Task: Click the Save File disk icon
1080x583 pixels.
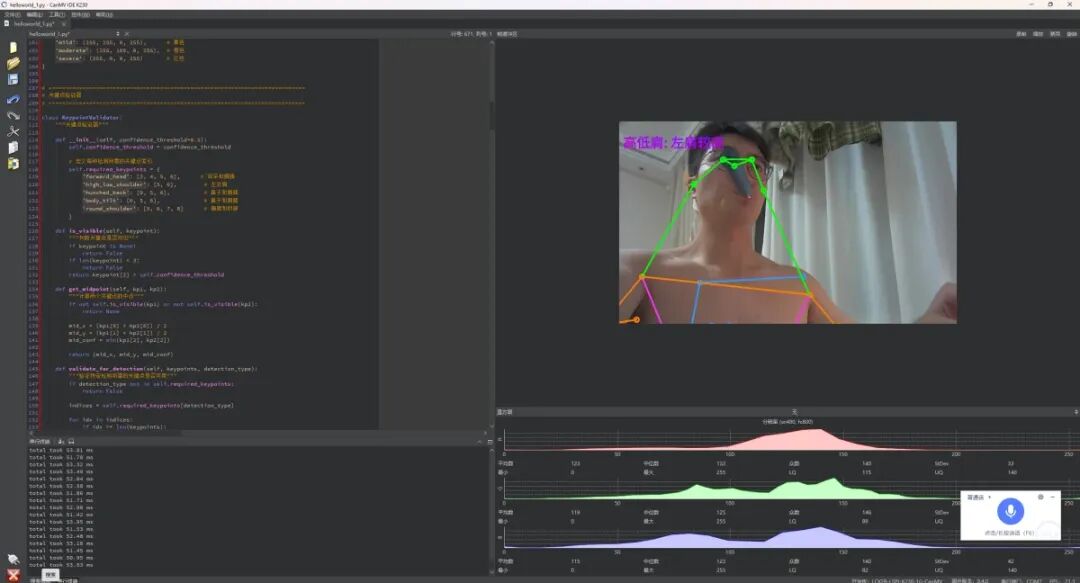Action: [13, 80]
